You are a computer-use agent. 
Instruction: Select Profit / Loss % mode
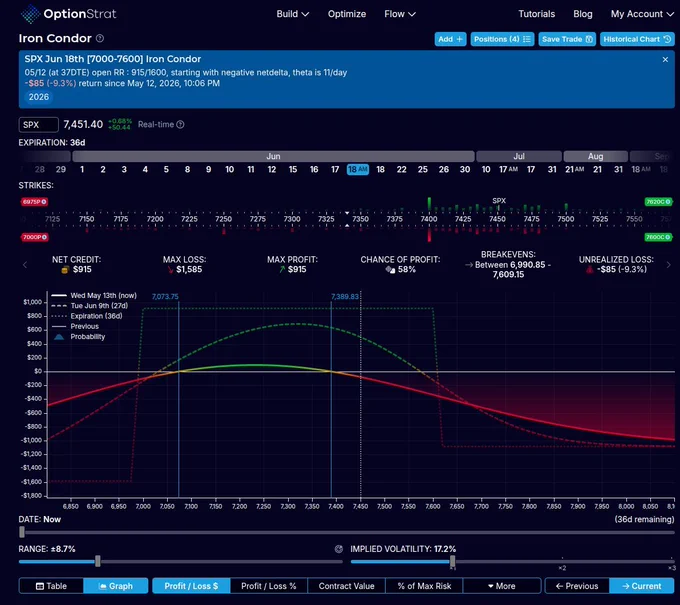[269, 586]
